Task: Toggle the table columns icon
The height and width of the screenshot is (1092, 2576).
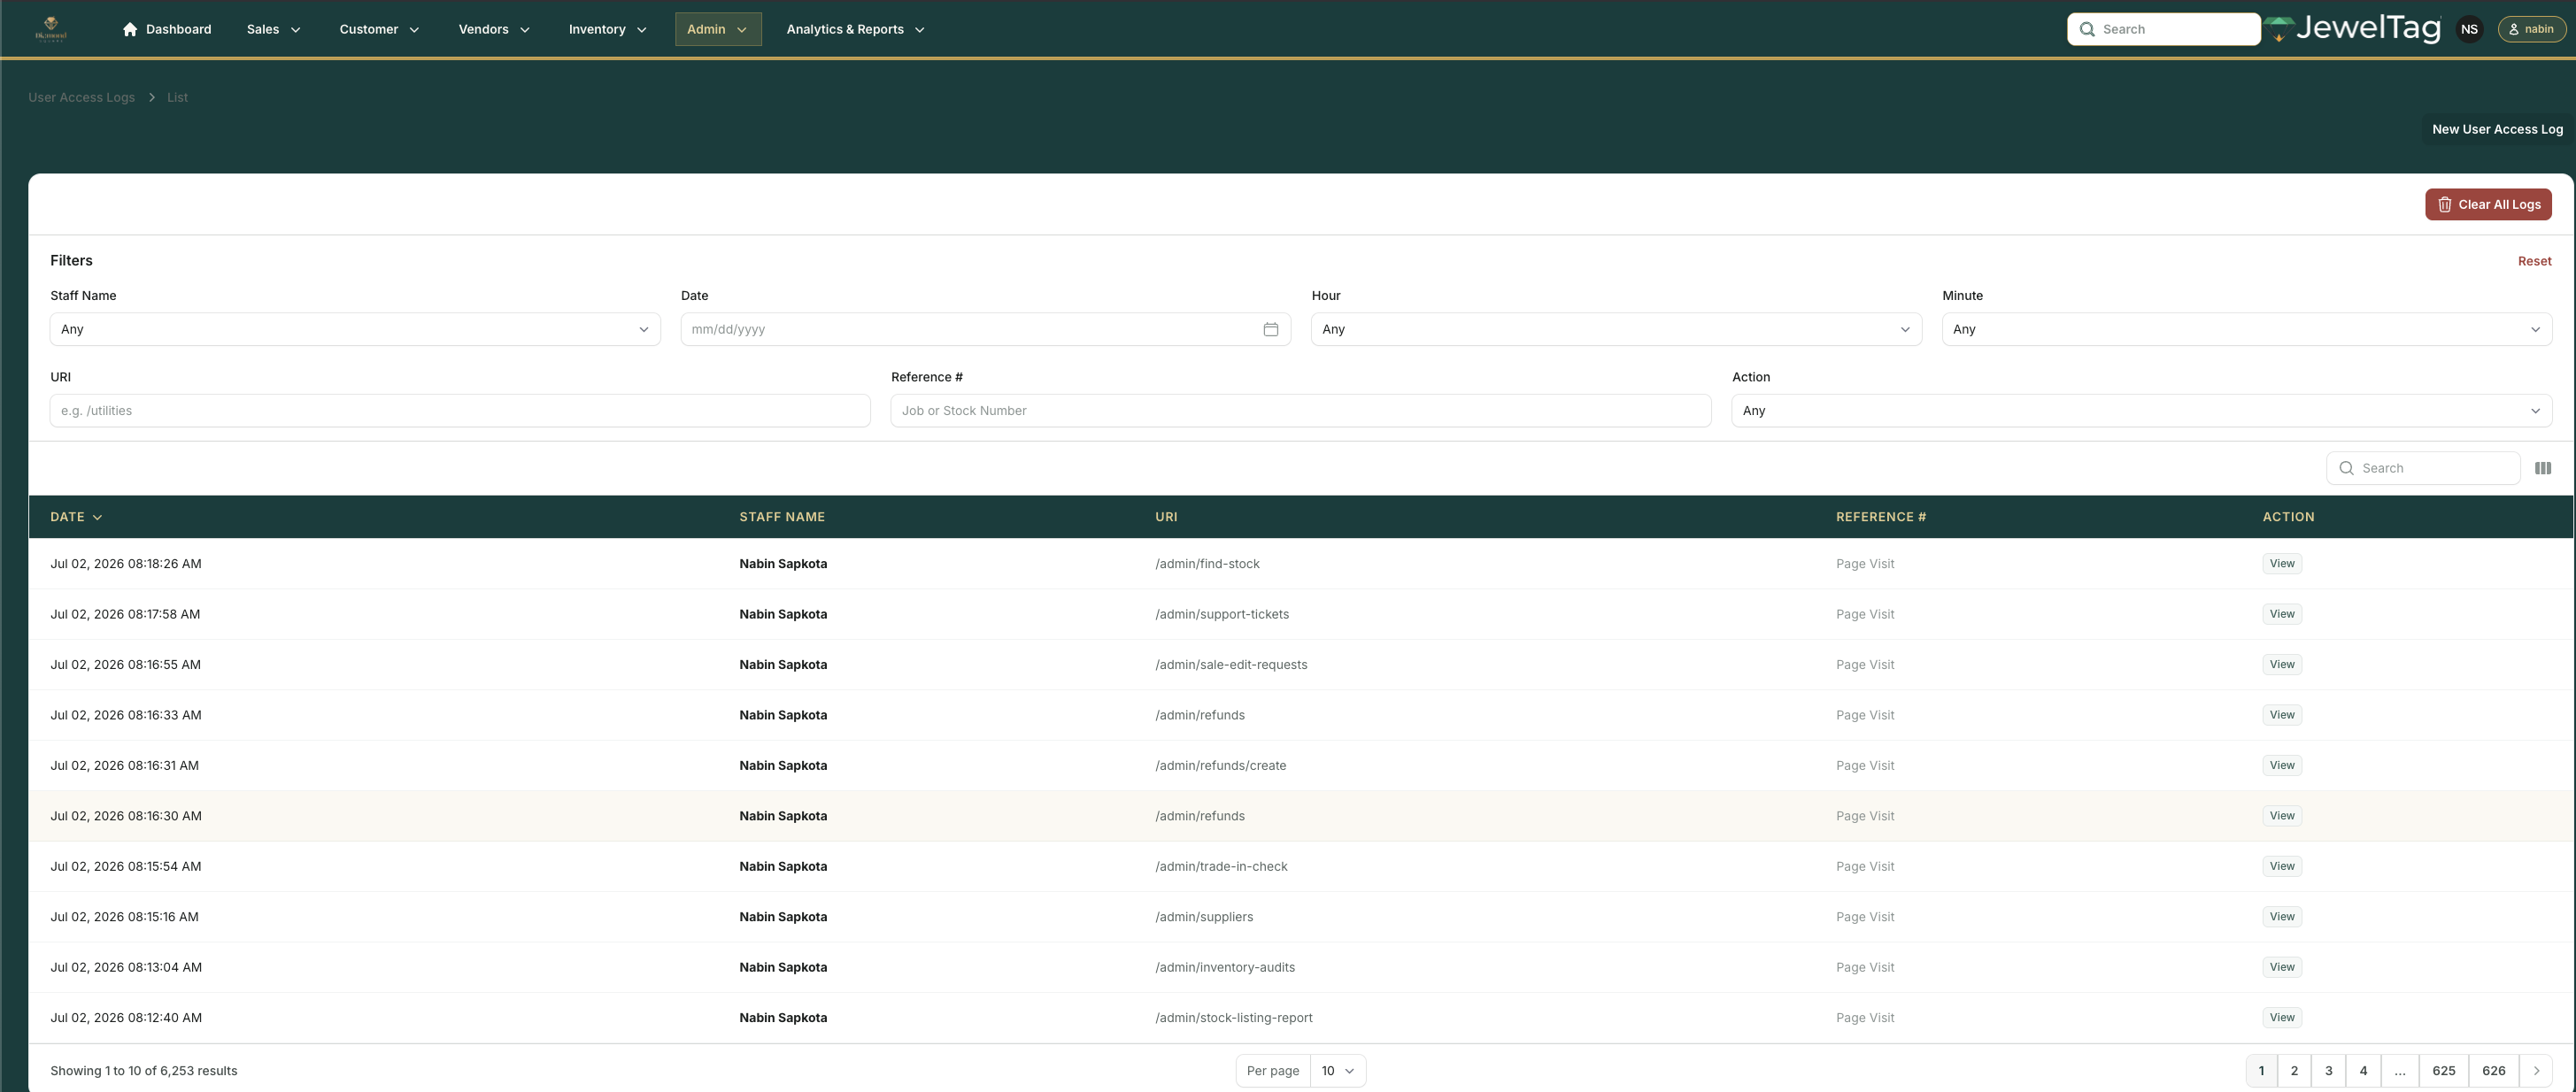Action: pyautogui.click(x=2543, y=468)
